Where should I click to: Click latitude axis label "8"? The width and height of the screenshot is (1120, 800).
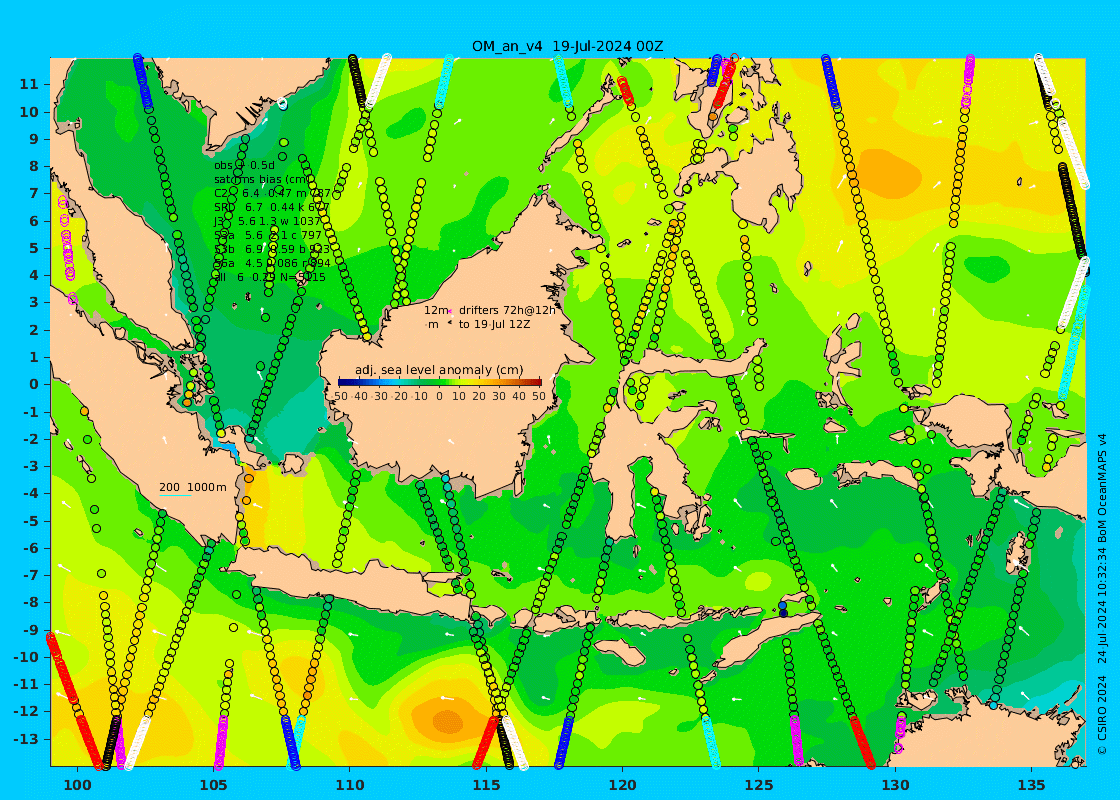pyautogui.click(x=34, y=166)
